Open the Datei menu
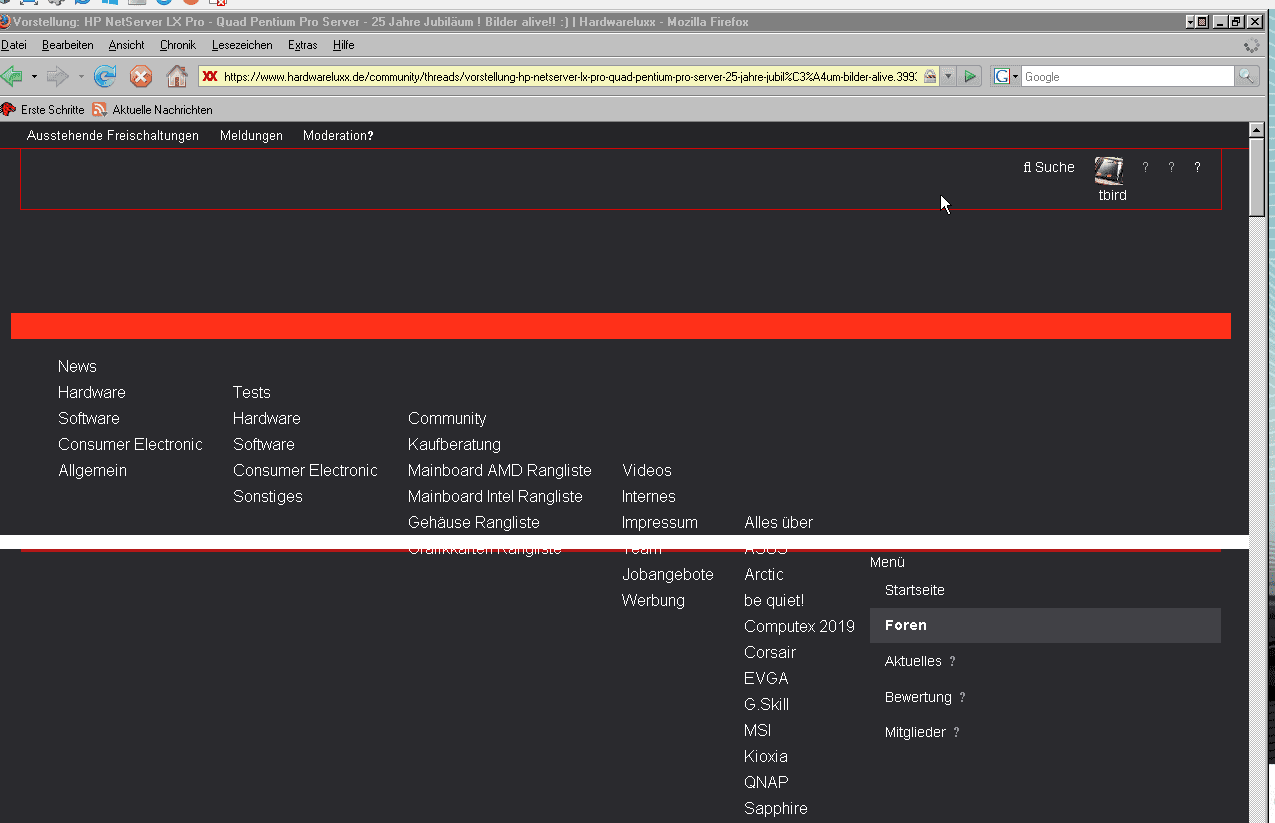This screenshot has width=1275, height=823. [14, 45]
